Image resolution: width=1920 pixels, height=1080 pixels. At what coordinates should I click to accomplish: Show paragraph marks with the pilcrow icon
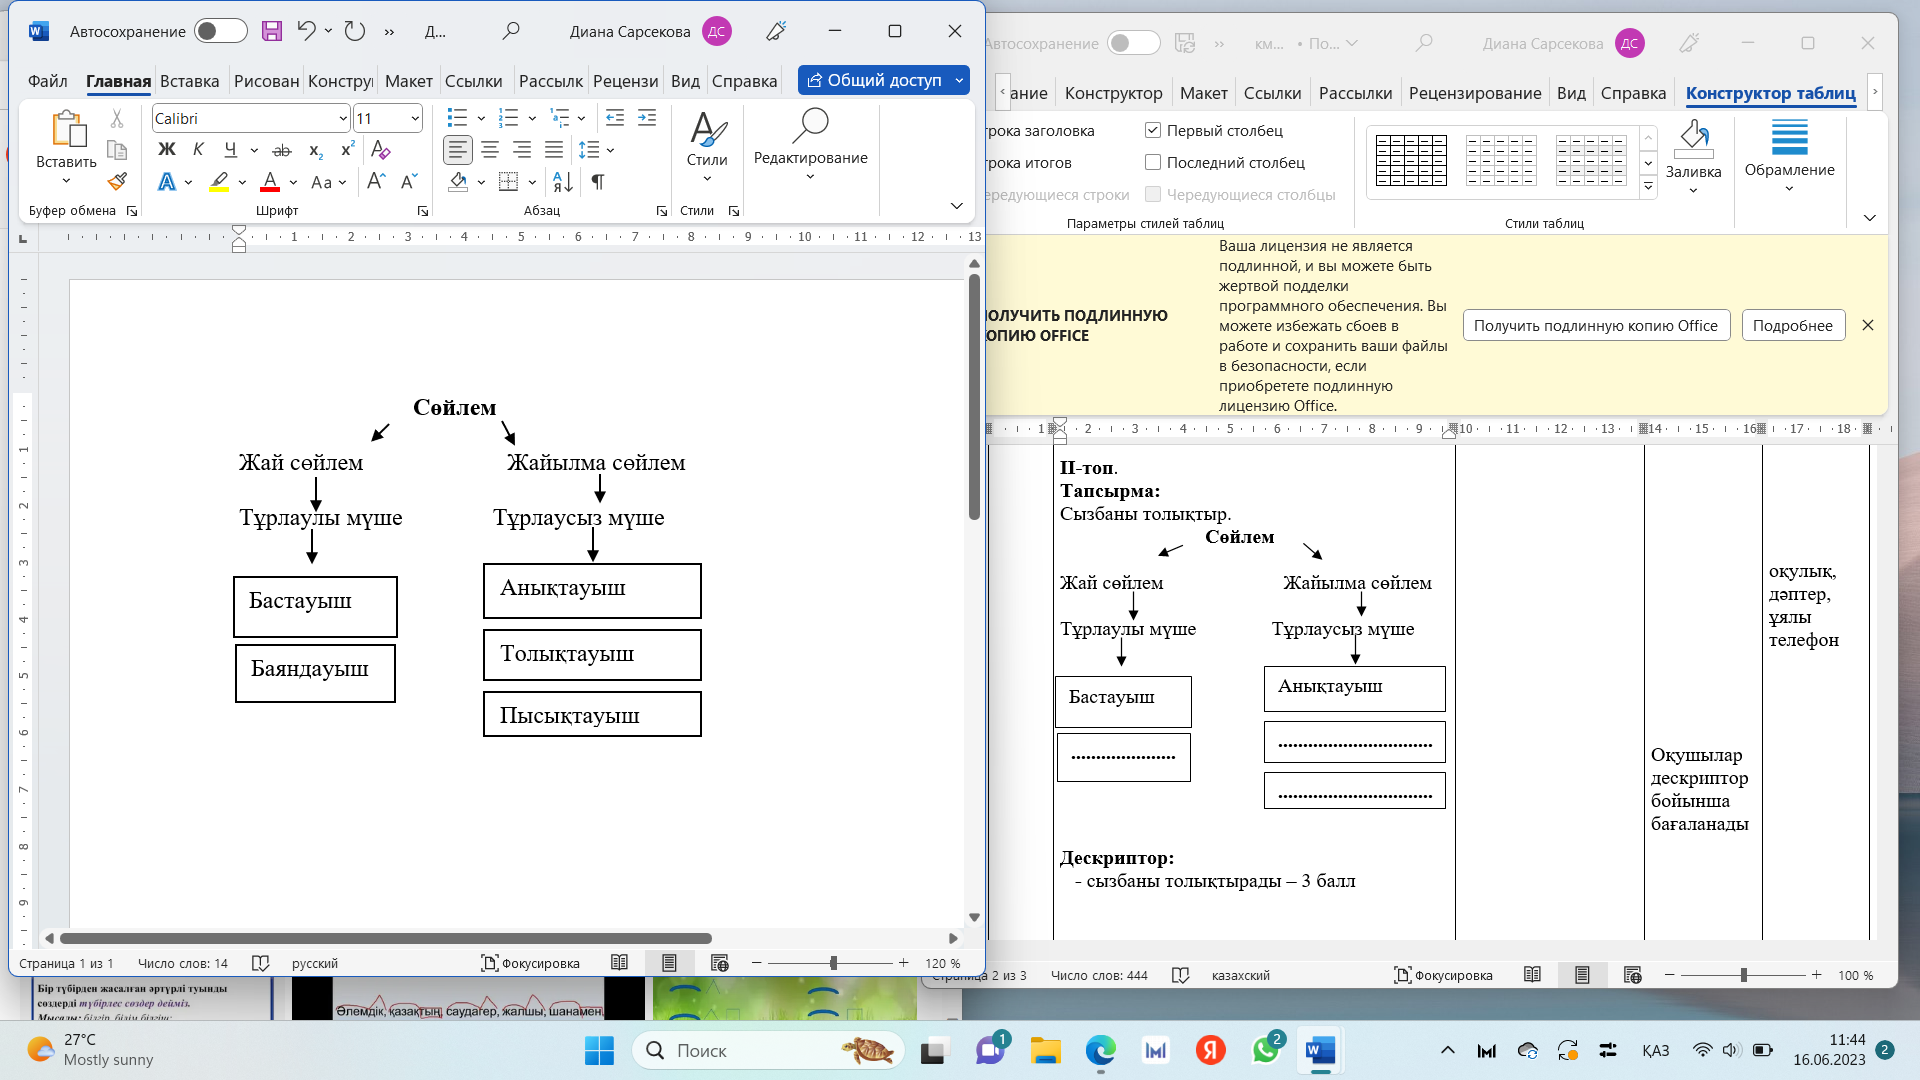(x=597, y=182)
